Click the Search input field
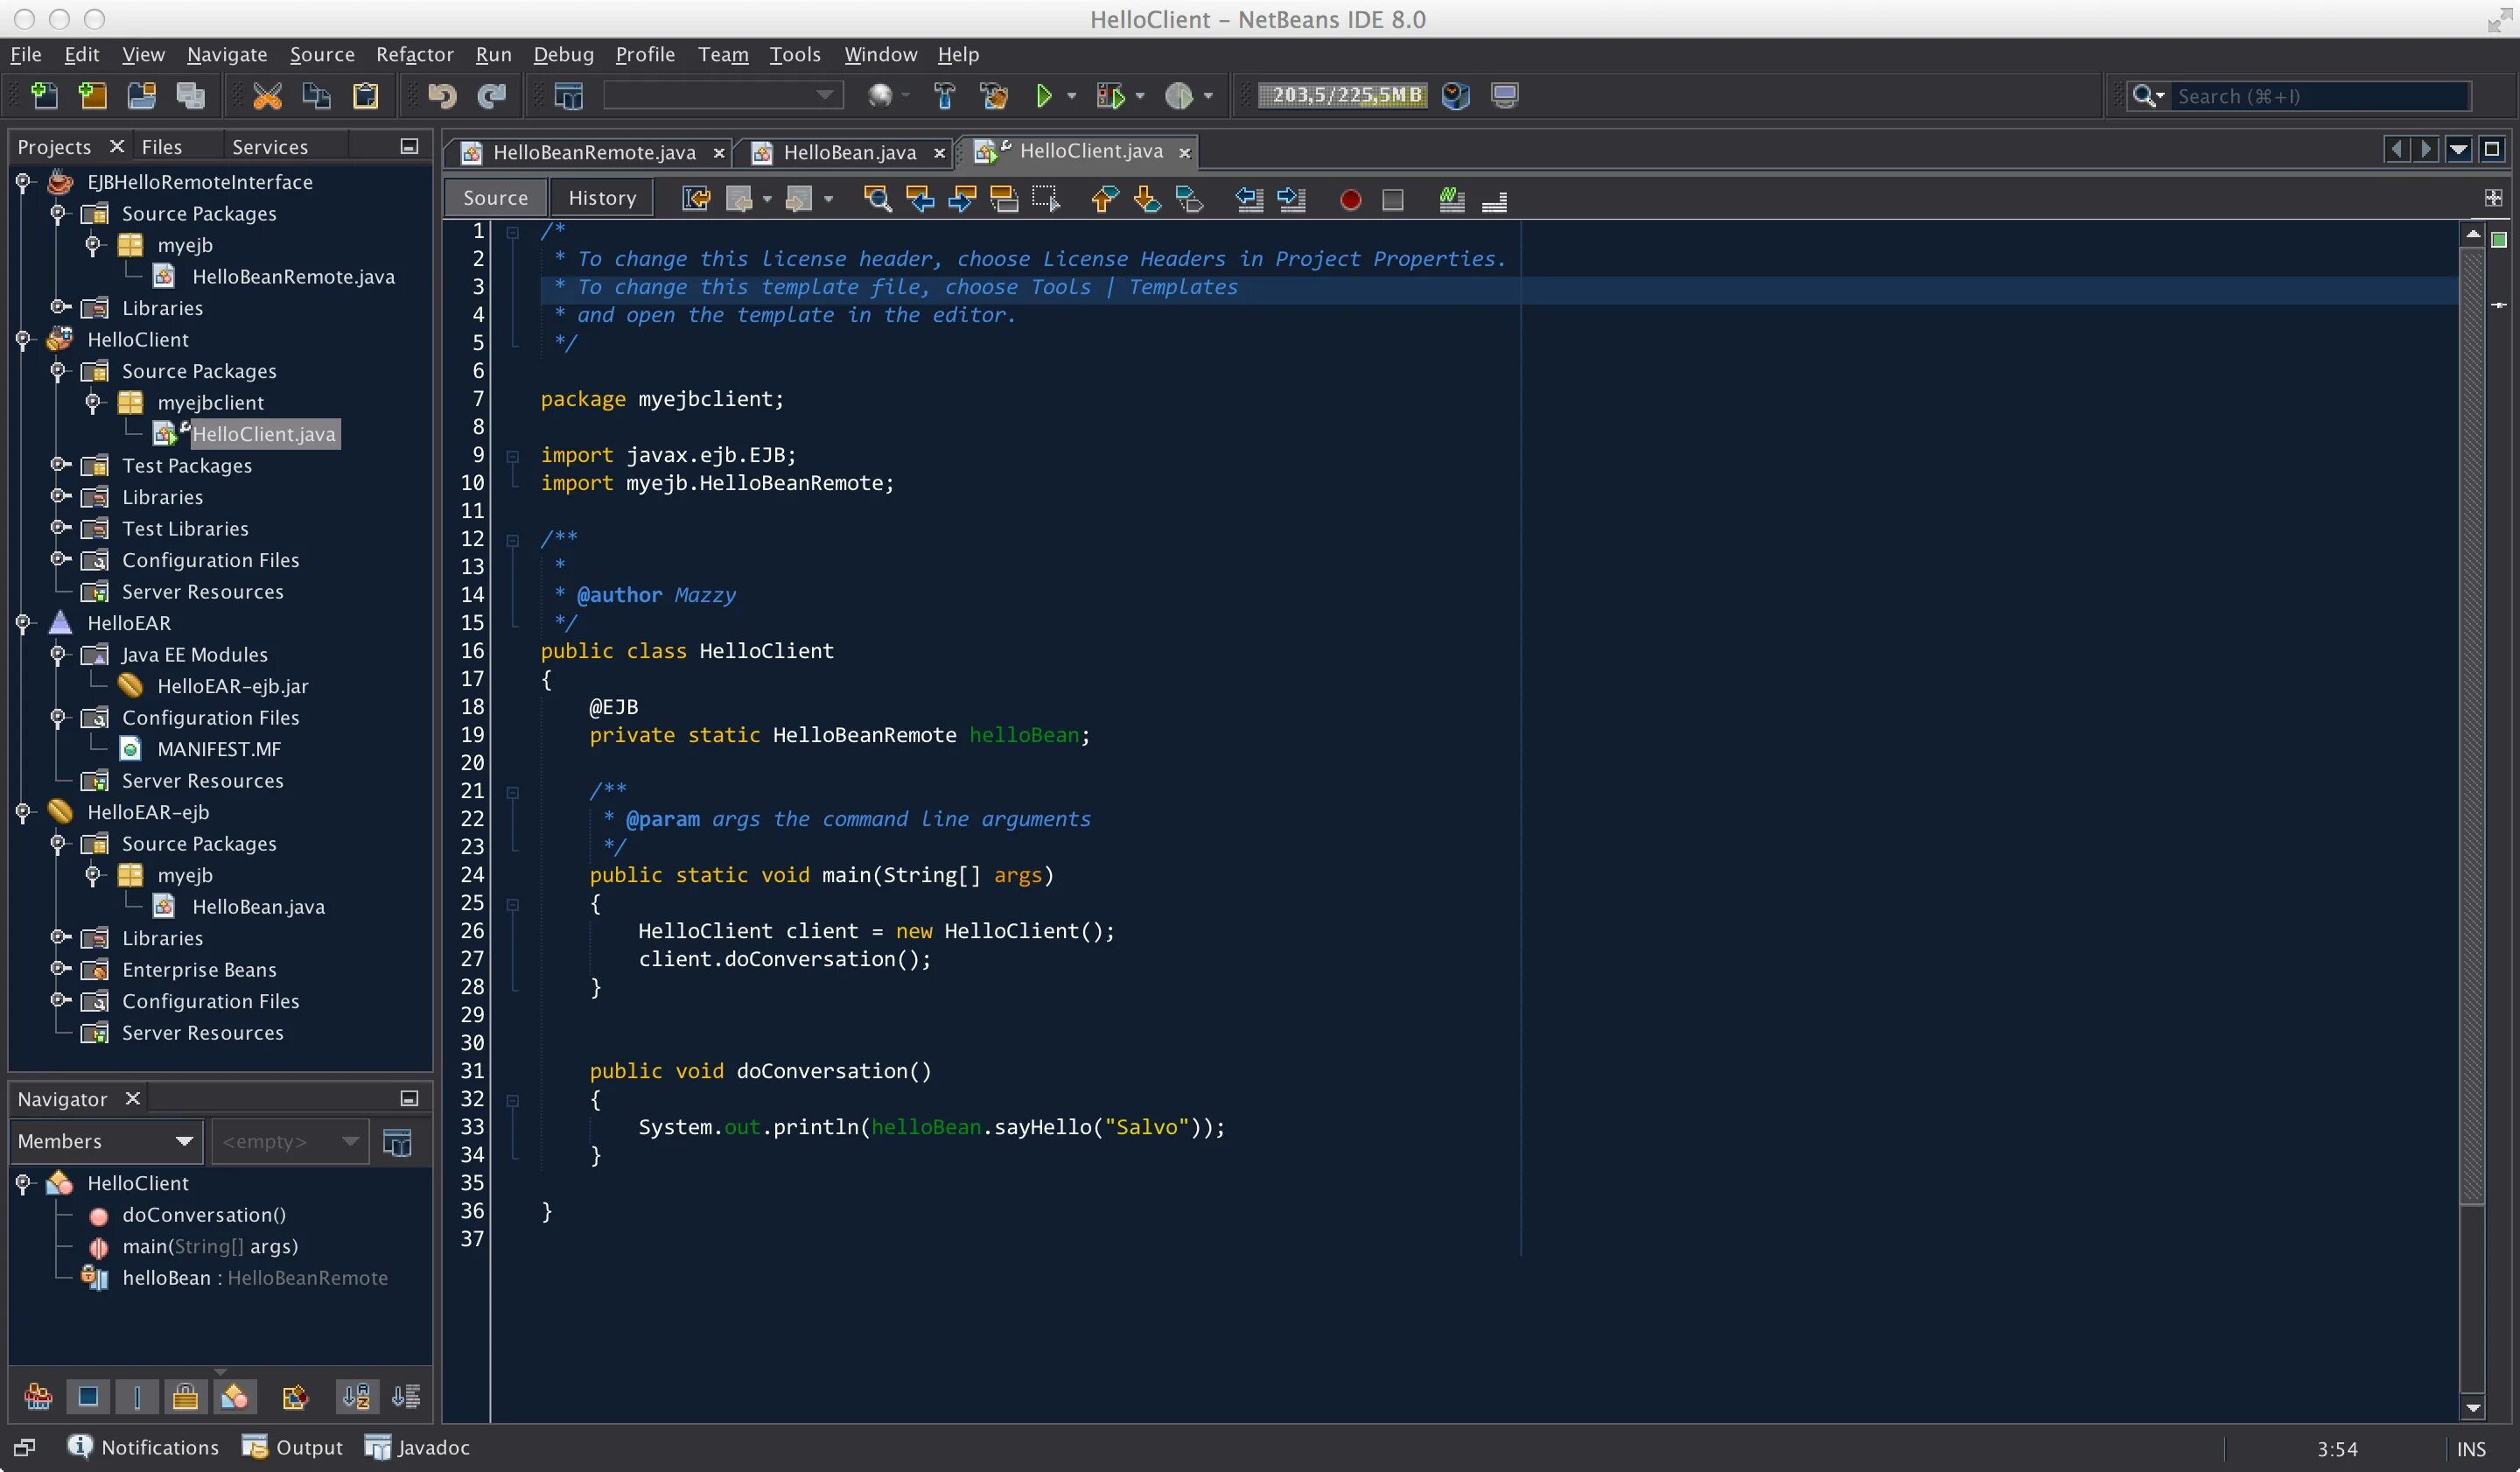Viewport: 2520px width, 1472px height. tap(2320, 96)
